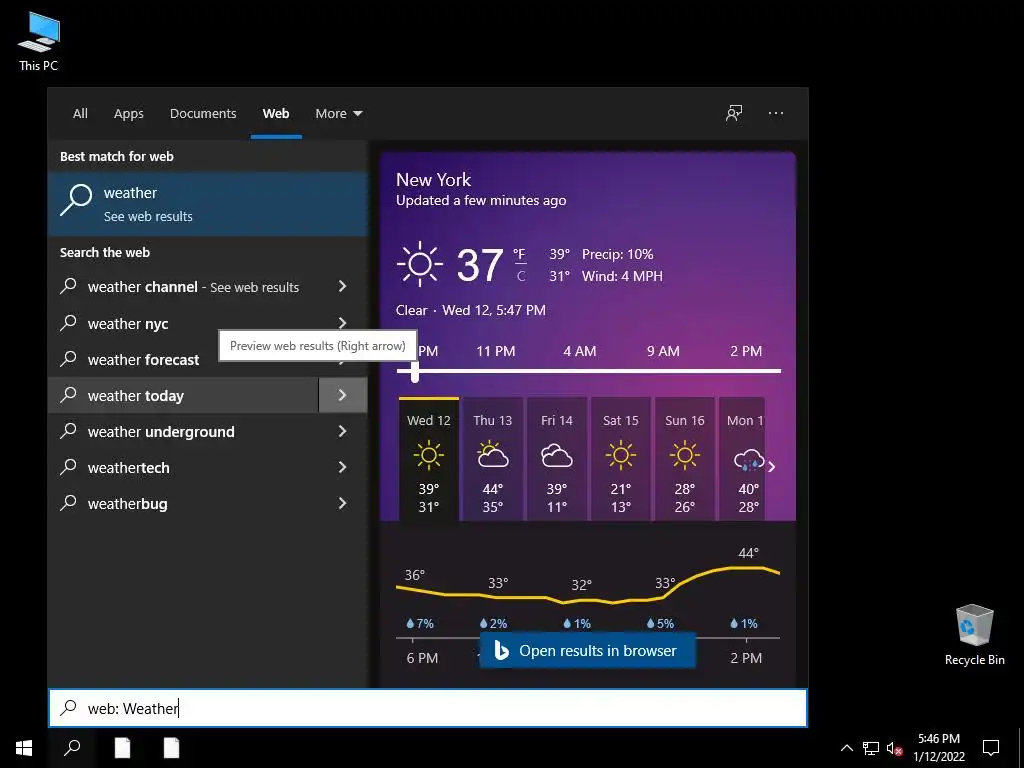Viewport: 1024px width, 768px height.
Task: Open the More dropdown filter
Action: 338,113
